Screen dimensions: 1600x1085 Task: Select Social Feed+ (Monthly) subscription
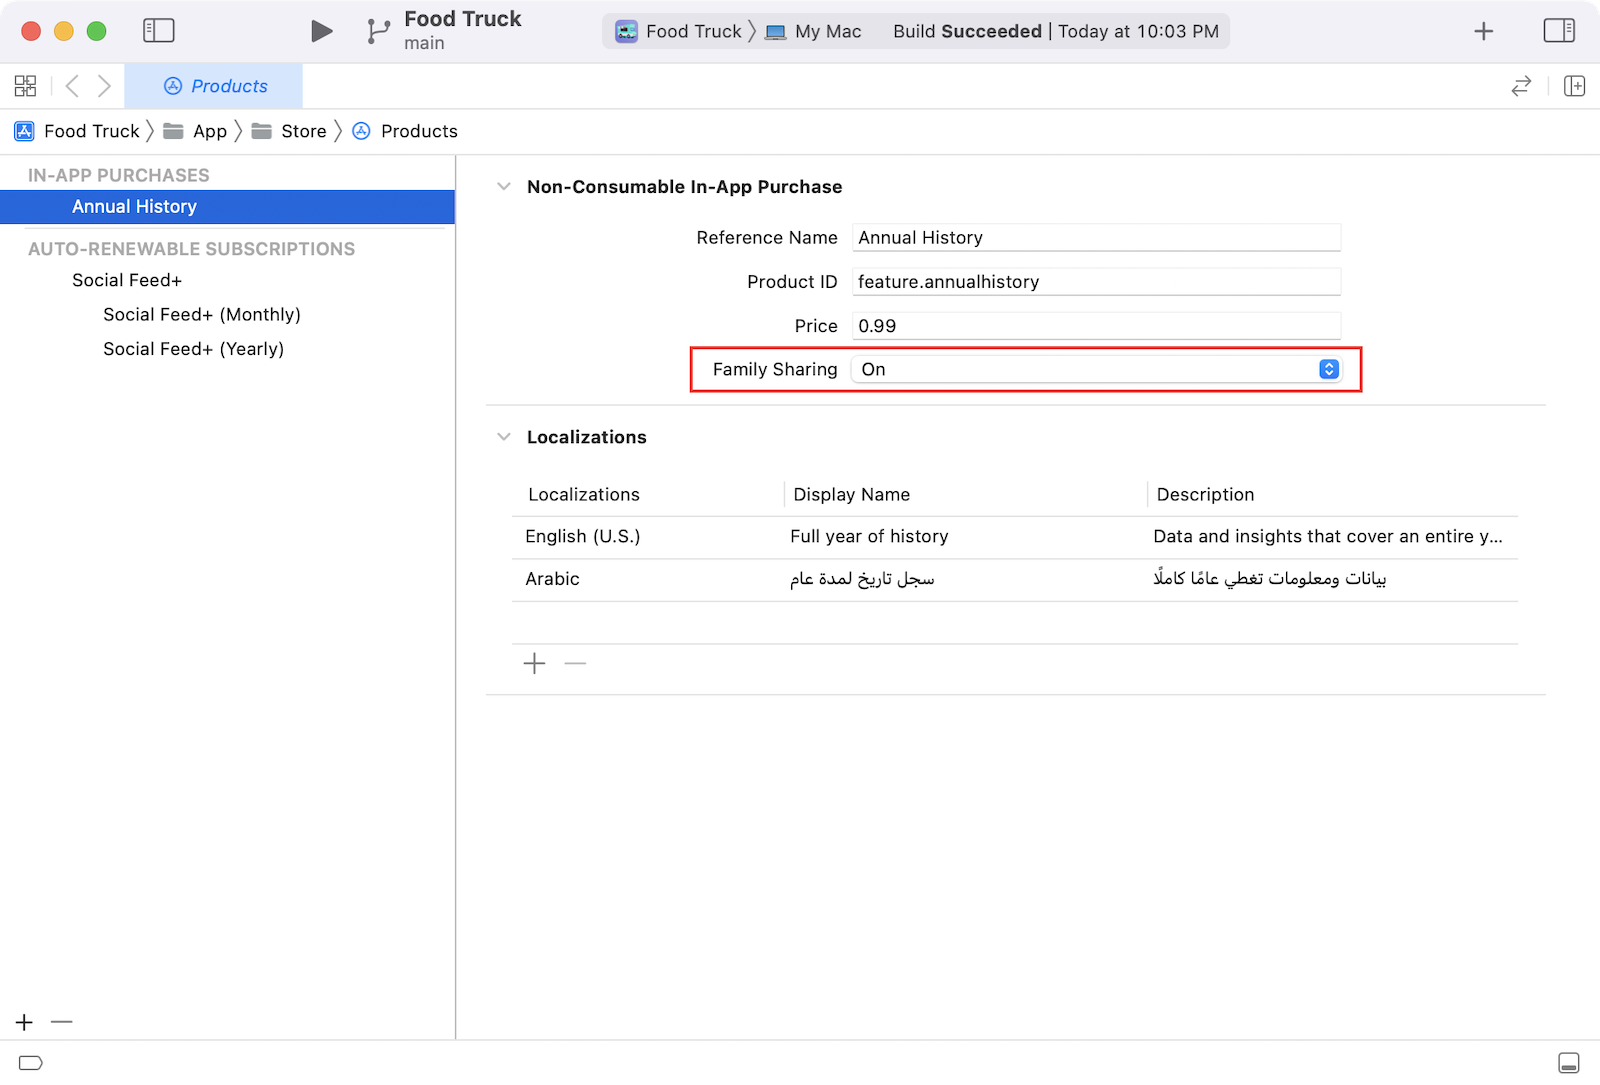pyautogui.click(x=202, y=314)
